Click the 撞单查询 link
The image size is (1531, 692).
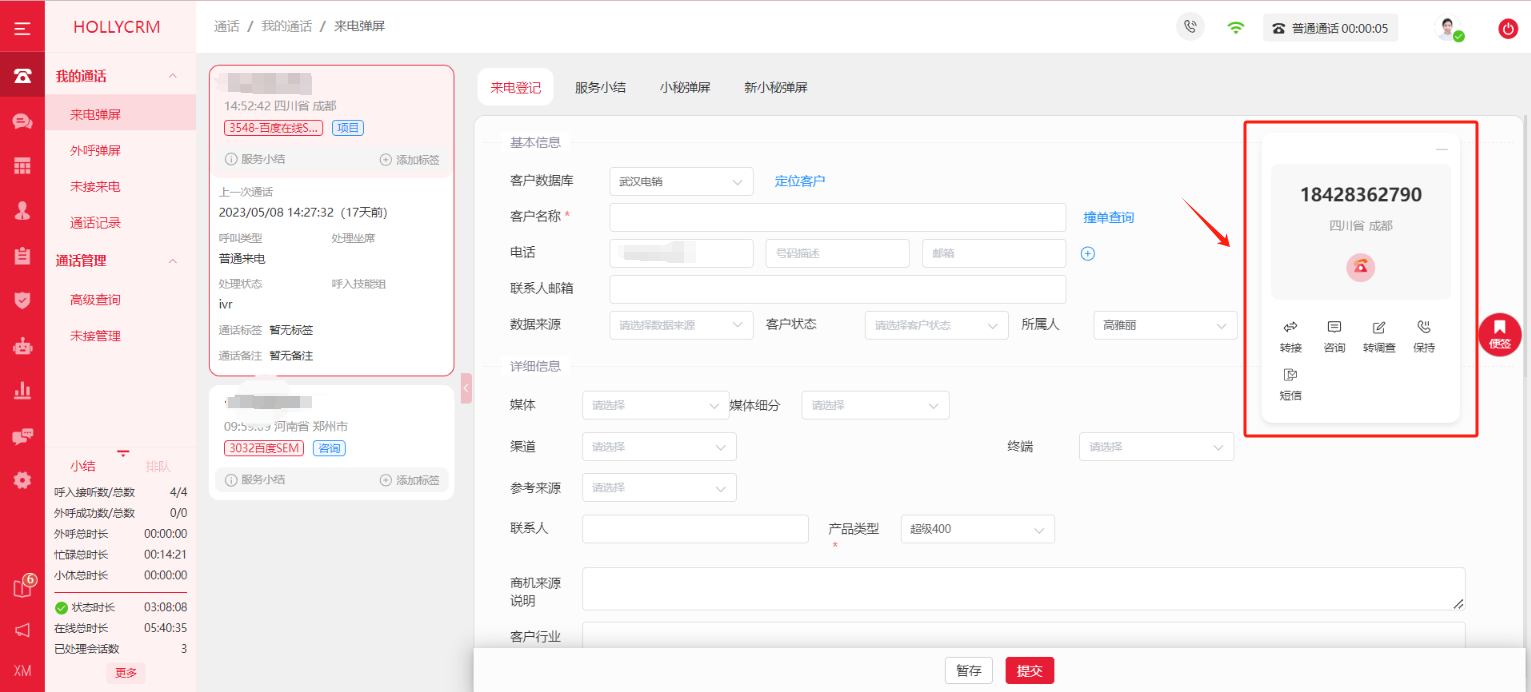pos(1109,217)
